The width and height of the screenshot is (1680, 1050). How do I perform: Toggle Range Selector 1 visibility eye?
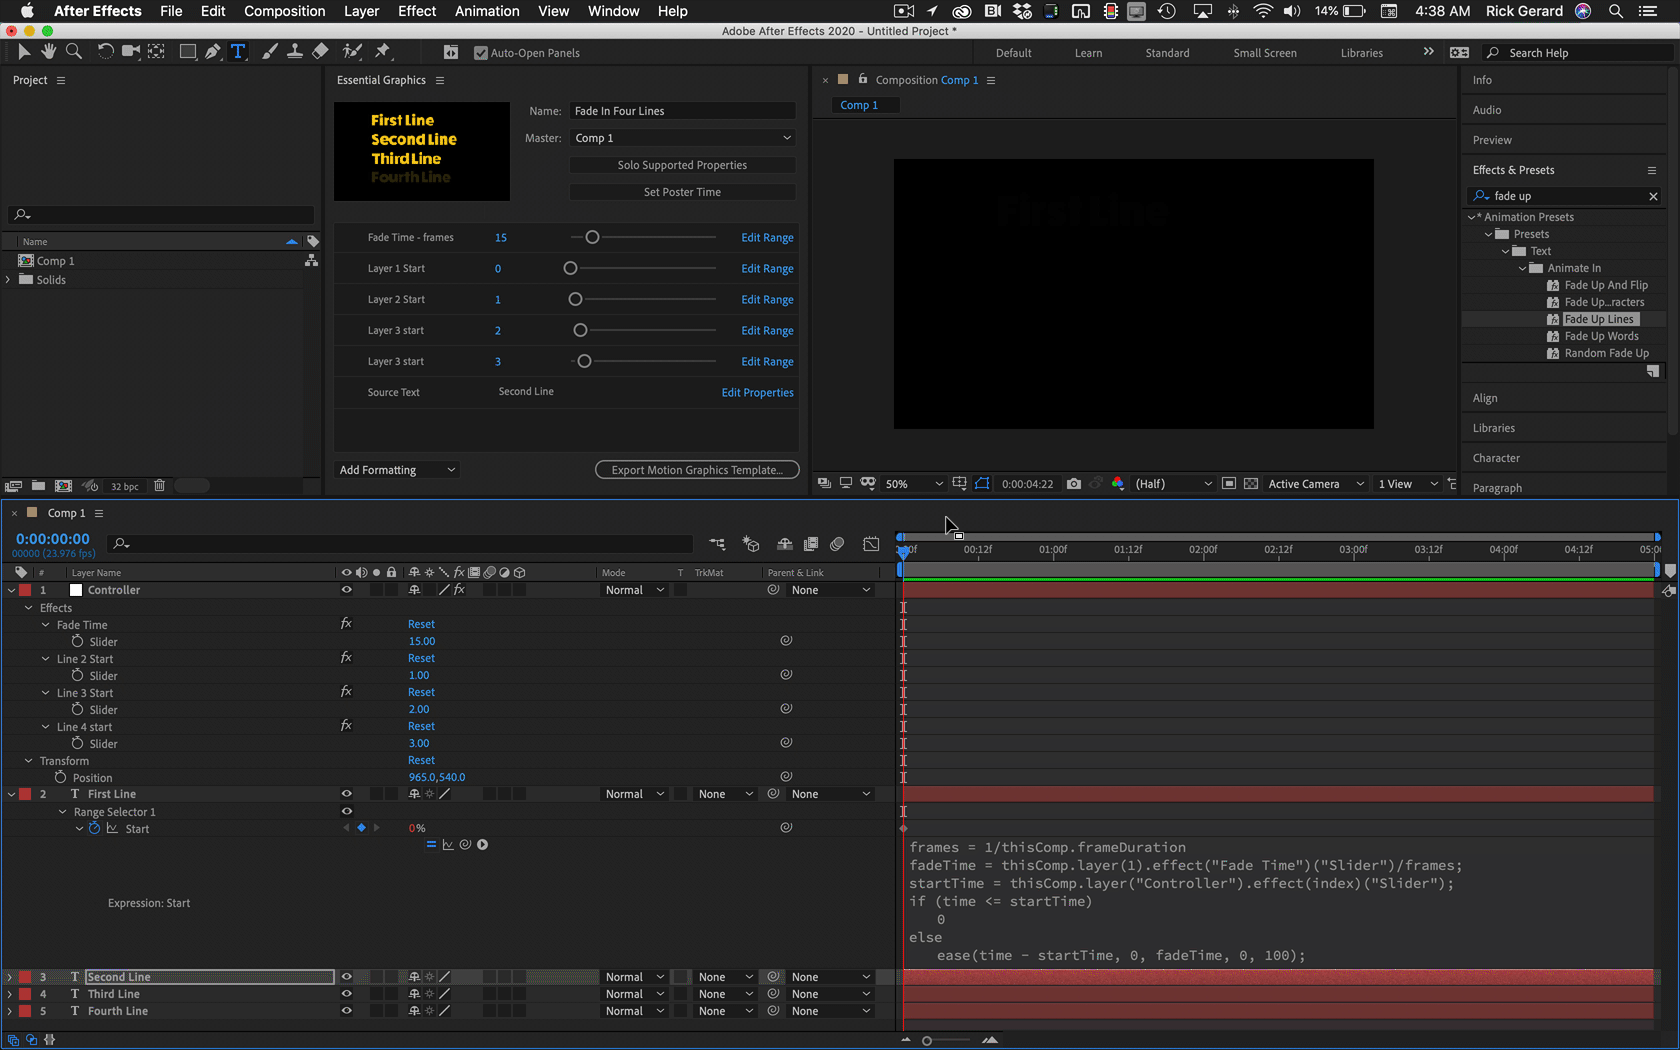[x=347, y=811]
